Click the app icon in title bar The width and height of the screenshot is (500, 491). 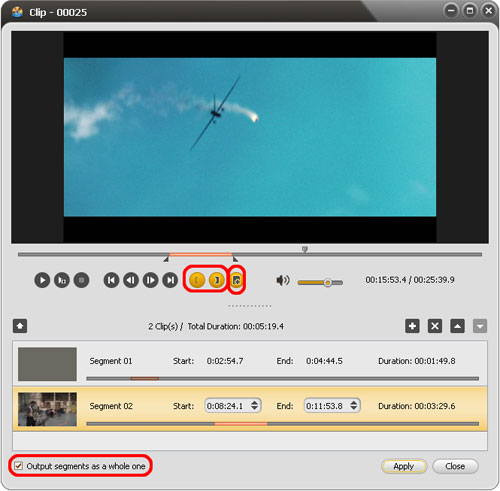pyautogui.click(x=17, y=12)
